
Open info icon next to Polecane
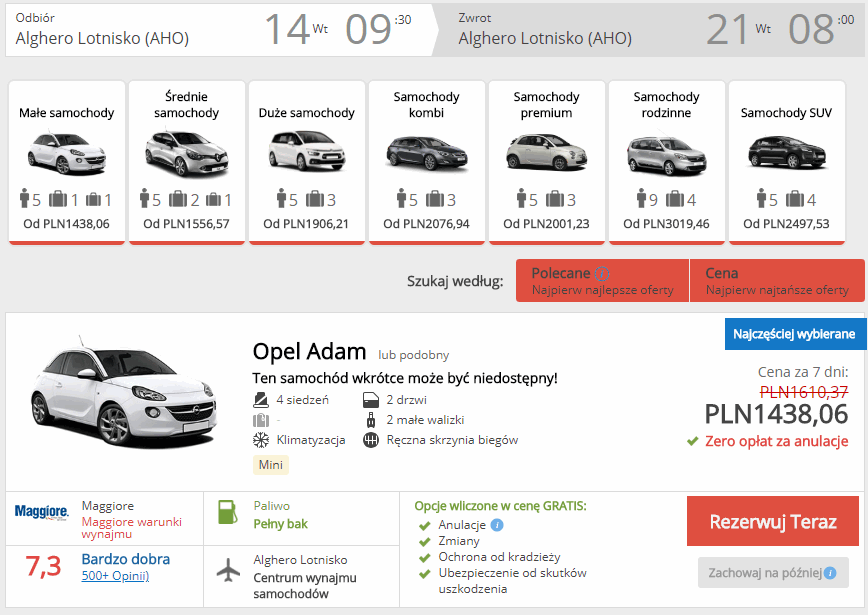(602, 273)
